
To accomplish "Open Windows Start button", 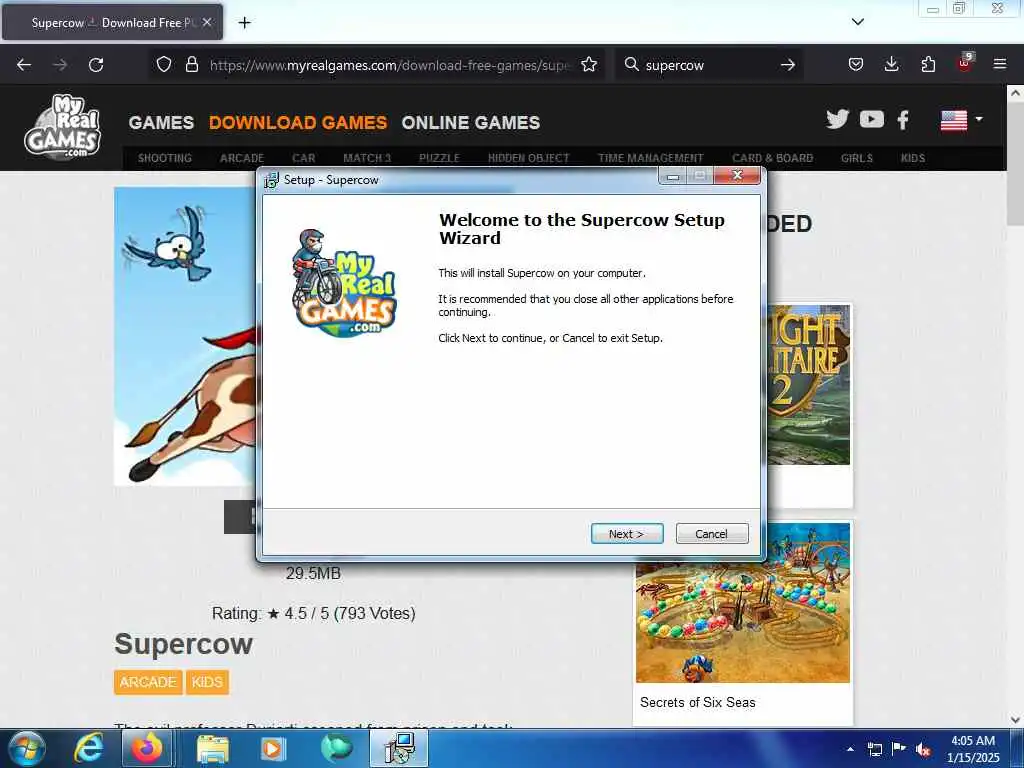I will pyautogui.click(x=26, y=748).
